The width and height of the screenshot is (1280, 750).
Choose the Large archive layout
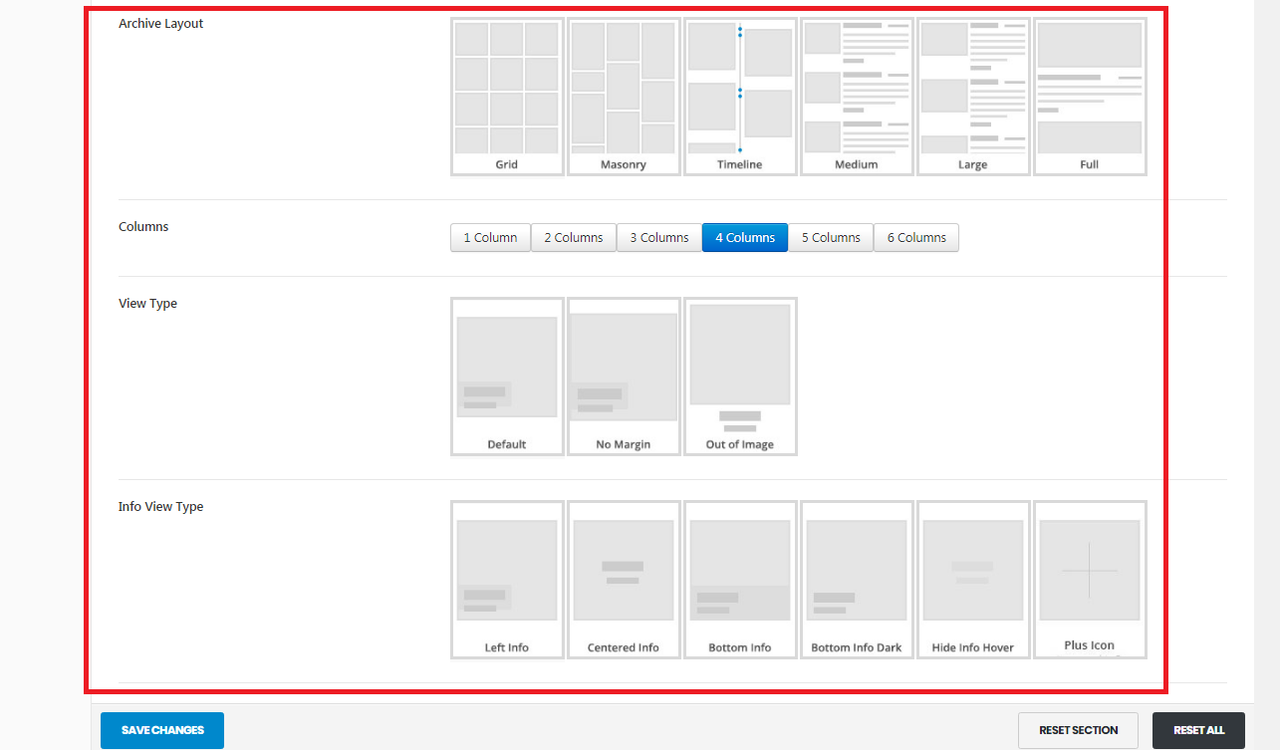(973, 96)
